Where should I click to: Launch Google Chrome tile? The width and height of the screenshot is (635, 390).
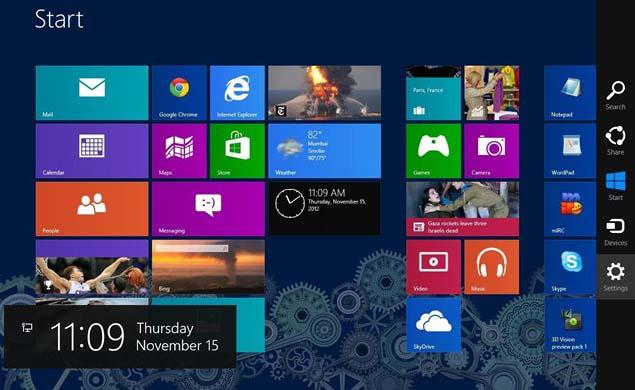coord(179,93)
